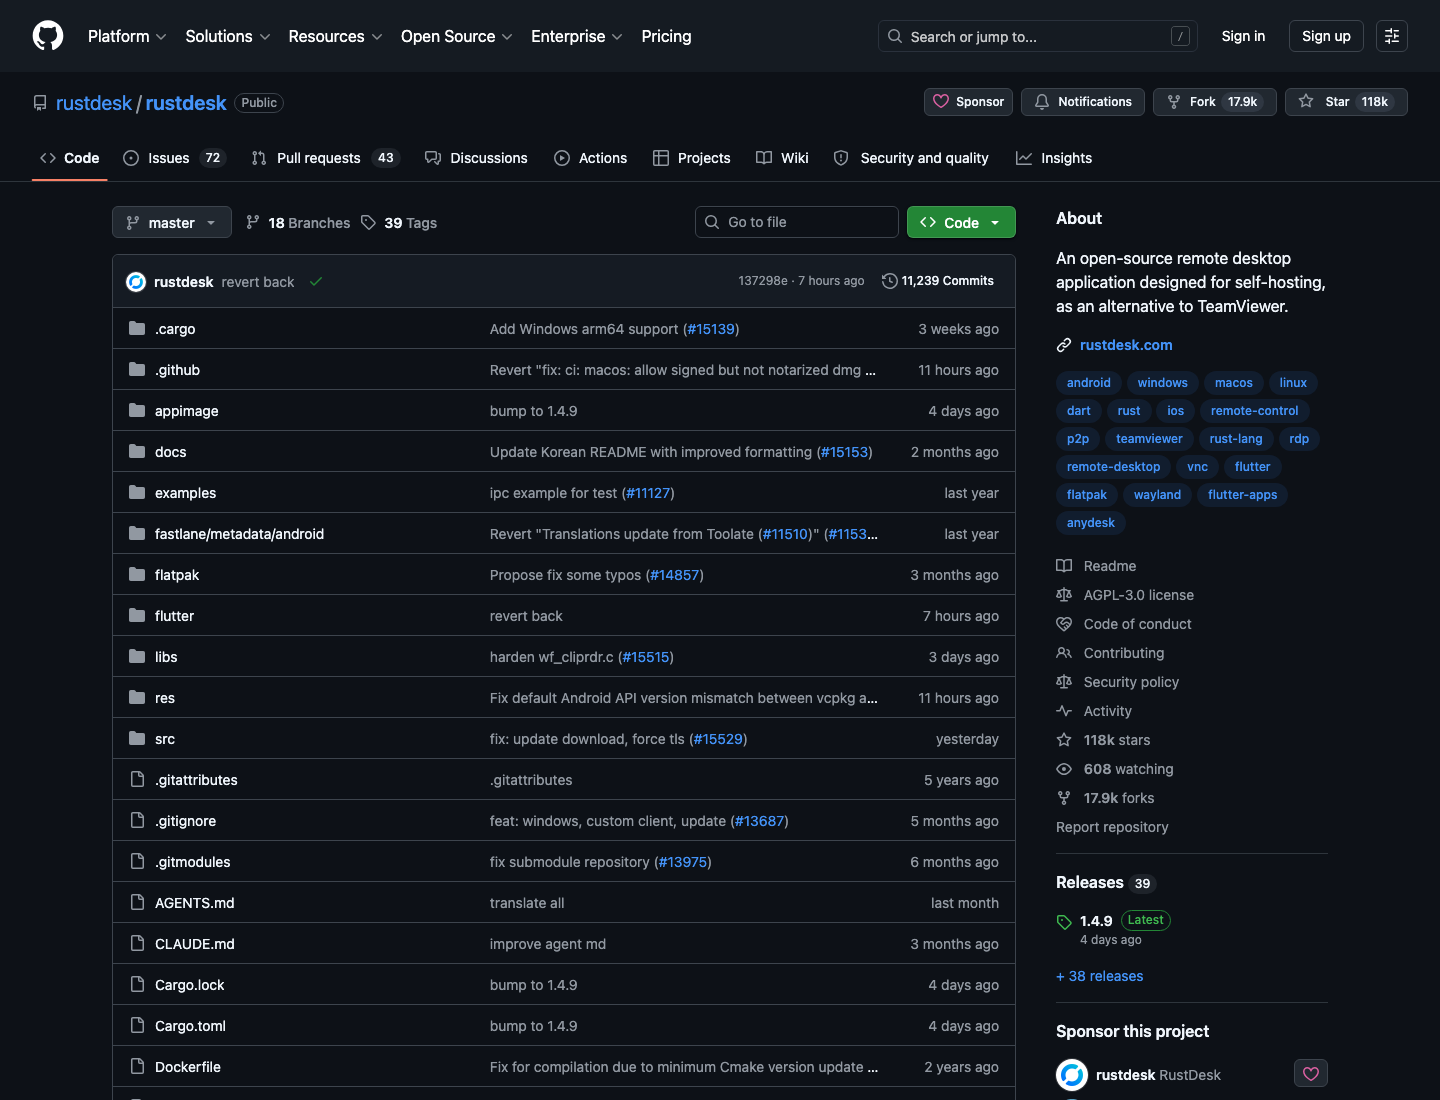Click the remote-desktop topic tag
Screen dimensions: 1440x1100
click(1113, 467)
